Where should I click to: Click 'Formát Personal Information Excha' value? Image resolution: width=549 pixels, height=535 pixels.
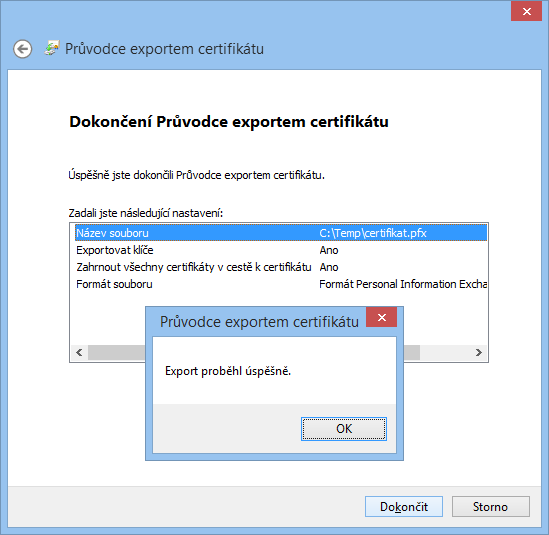point(403,284)
